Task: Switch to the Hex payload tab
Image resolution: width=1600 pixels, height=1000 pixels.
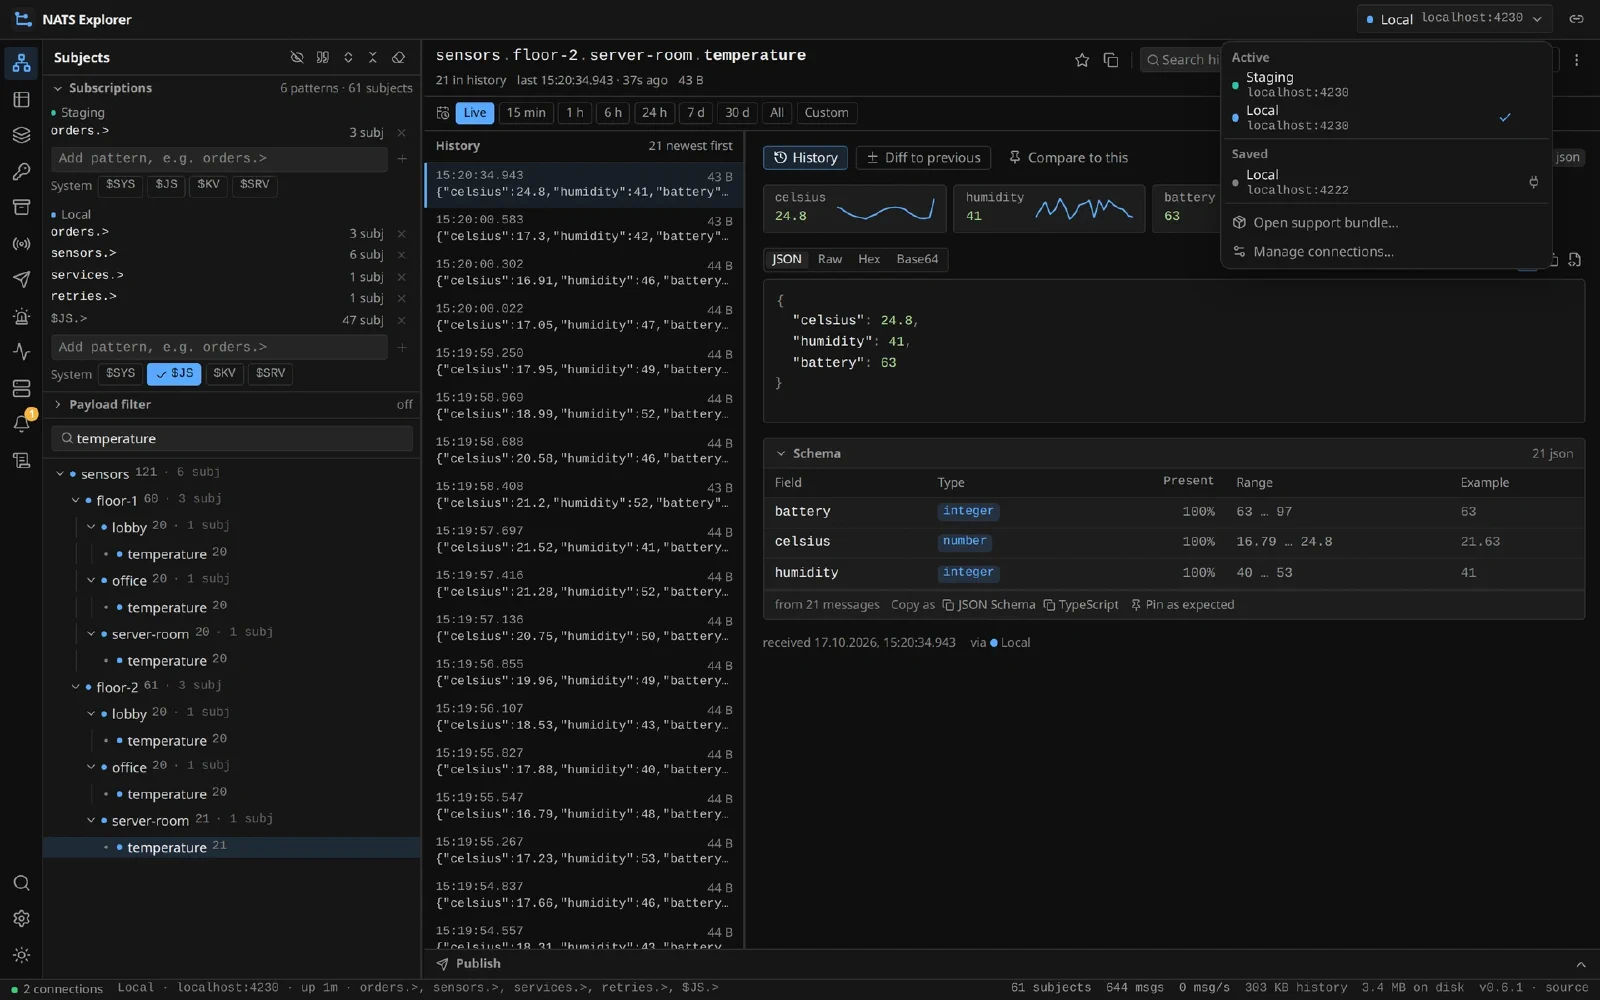Action: 869,259
